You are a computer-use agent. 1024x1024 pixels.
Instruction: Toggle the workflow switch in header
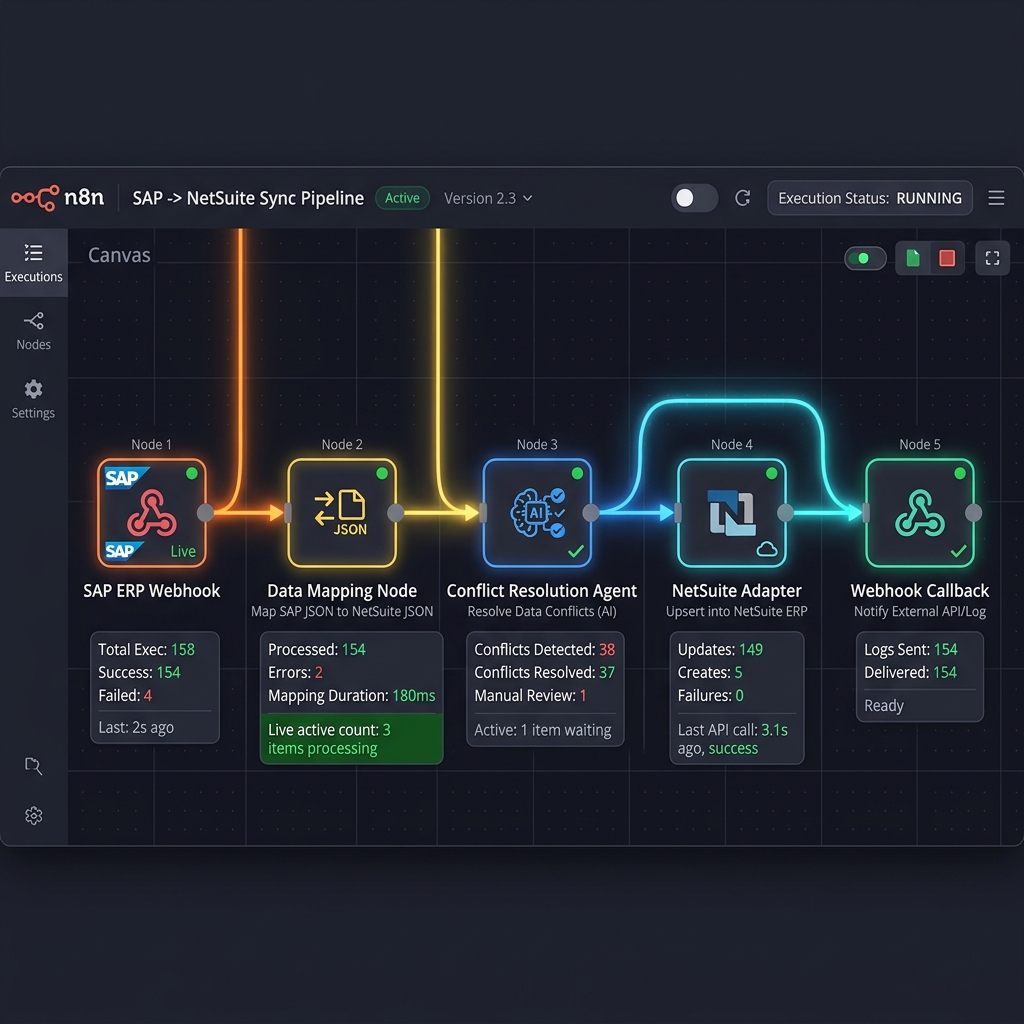tap(695, 198)
